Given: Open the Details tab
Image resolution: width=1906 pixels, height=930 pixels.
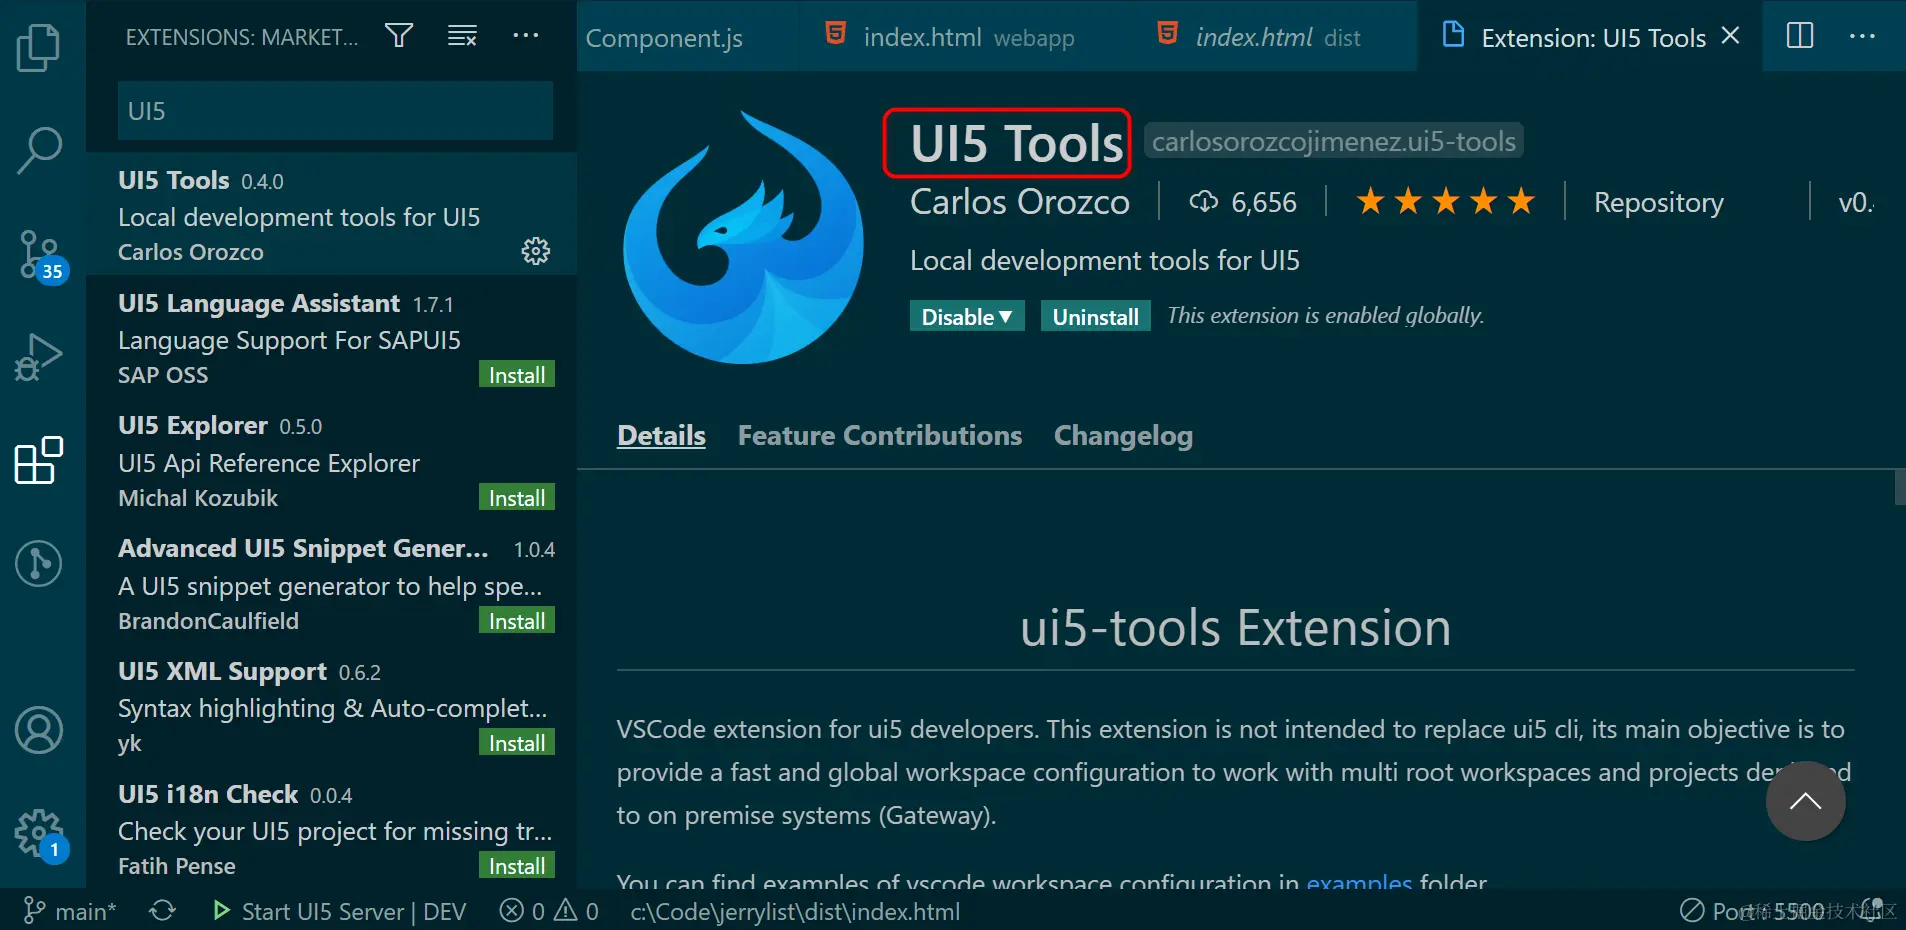Looking at the screenshot, I should point(661,436).
